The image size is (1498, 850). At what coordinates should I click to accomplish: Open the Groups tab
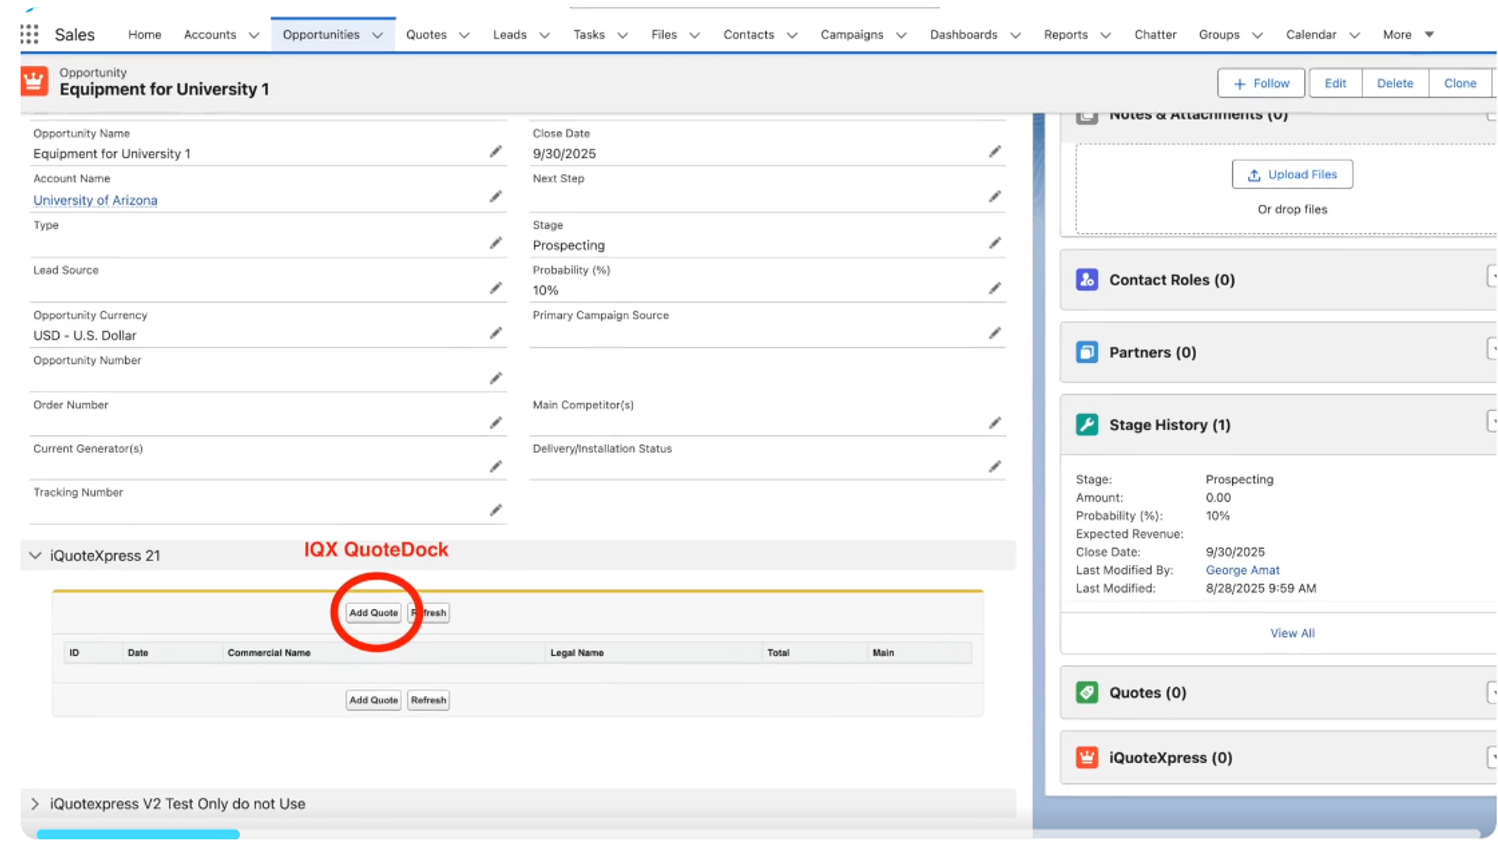[1219, 35]
